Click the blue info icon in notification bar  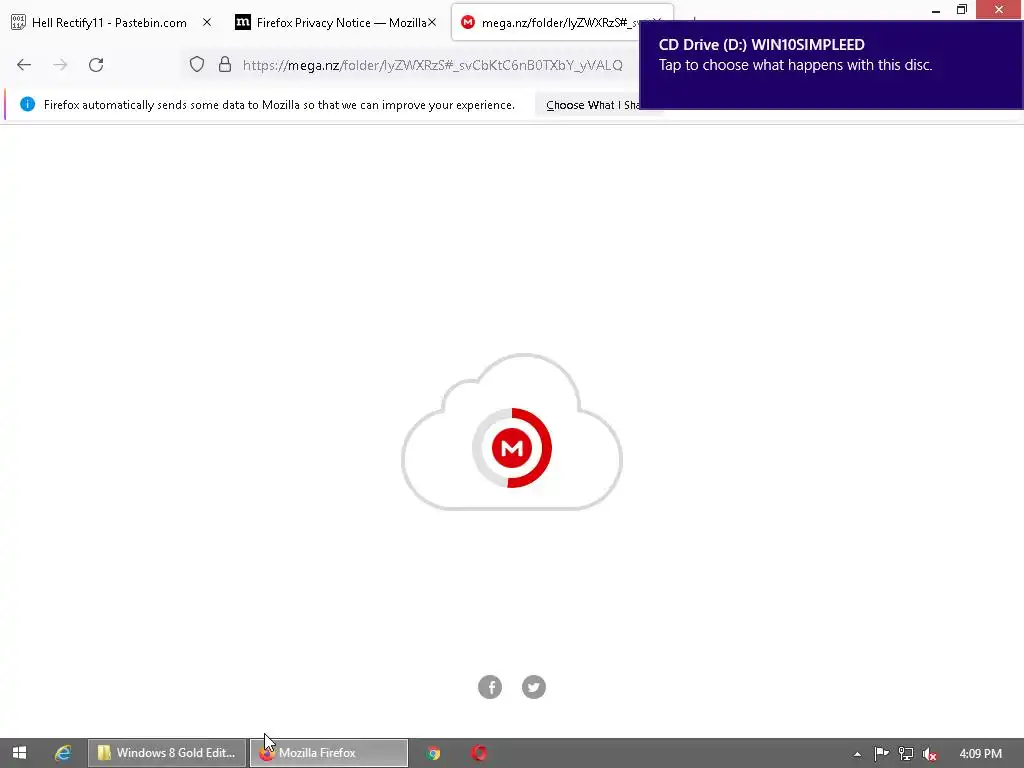pos(27,104)
